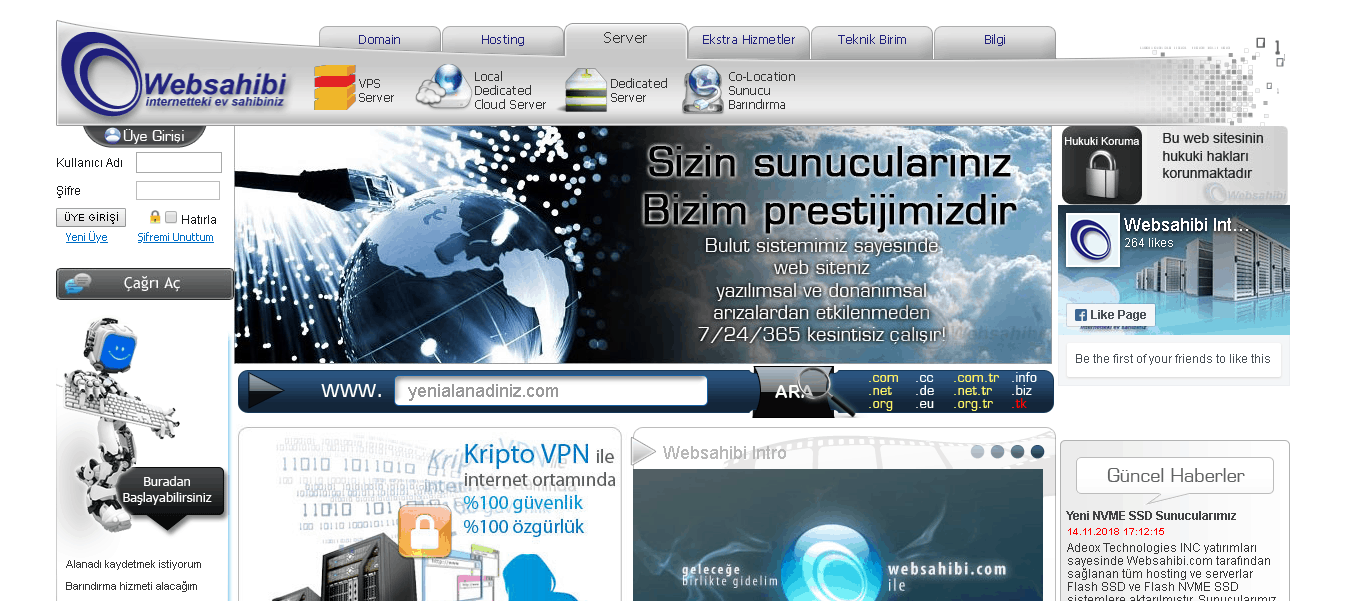Click the magnifying glass on the ARA button
Viewport: 1345px width, 601px height.
pos(826,389)
